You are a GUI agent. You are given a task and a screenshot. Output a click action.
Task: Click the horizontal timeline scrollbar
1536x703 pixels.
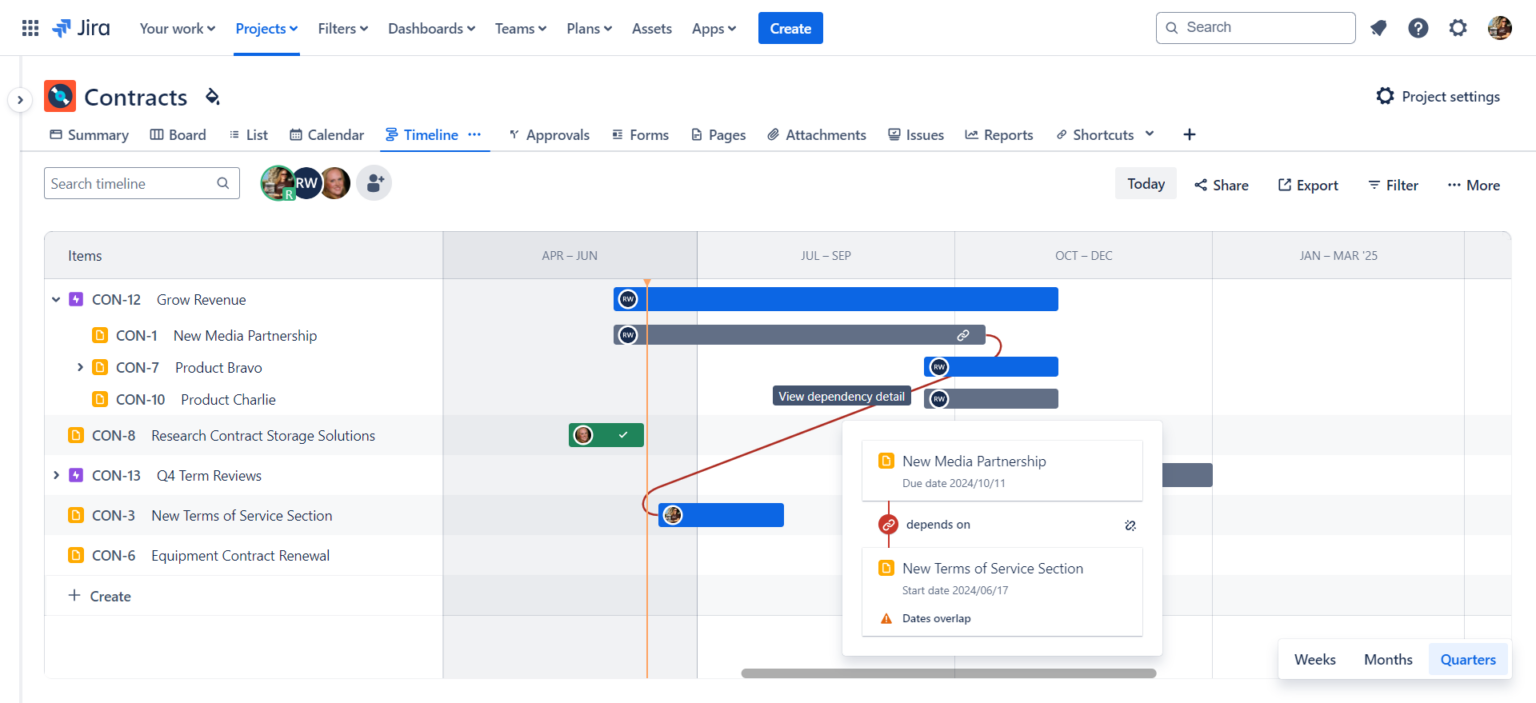point(948,673)
